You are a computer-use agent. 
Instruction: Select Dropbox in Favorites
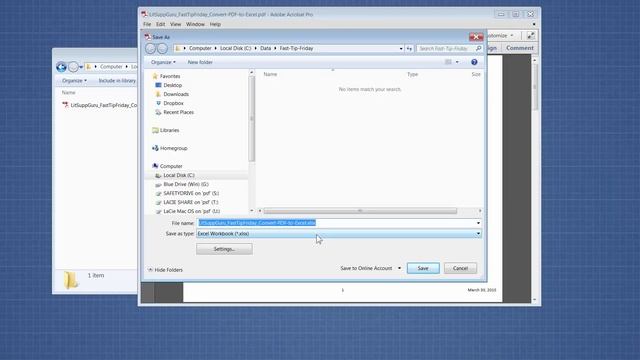173,103
